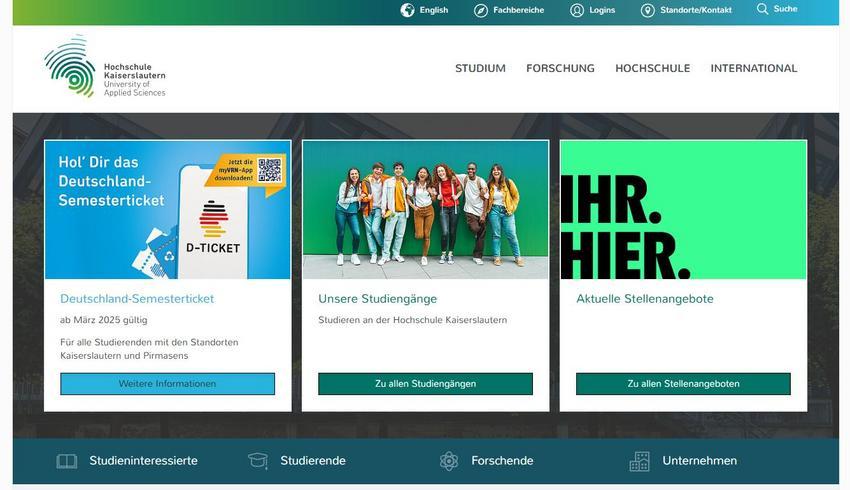
Task: Open the Unsere Studiengänge heading link
Action: tap(377, 299)
